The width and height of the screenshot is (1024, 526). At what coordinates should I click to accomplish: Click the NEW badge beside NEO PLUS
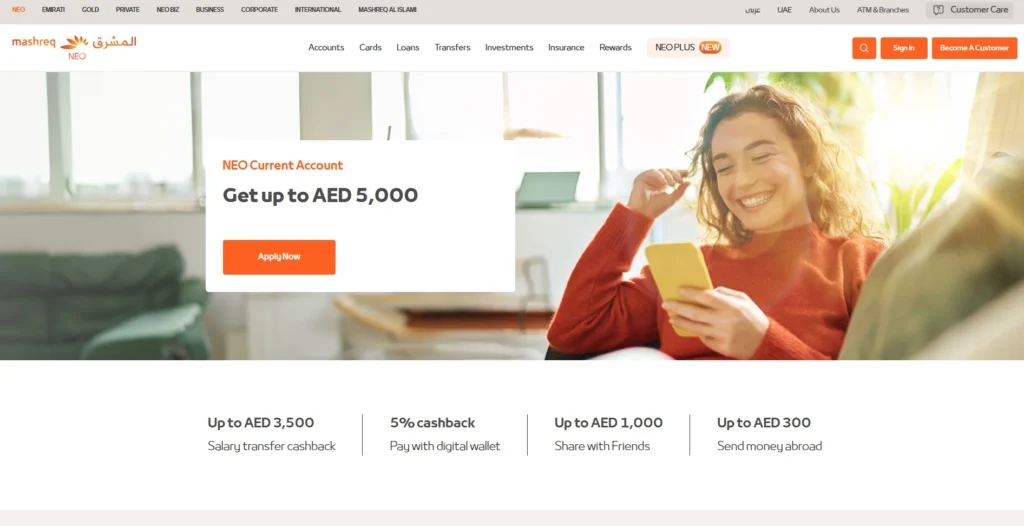coord(710,48)
